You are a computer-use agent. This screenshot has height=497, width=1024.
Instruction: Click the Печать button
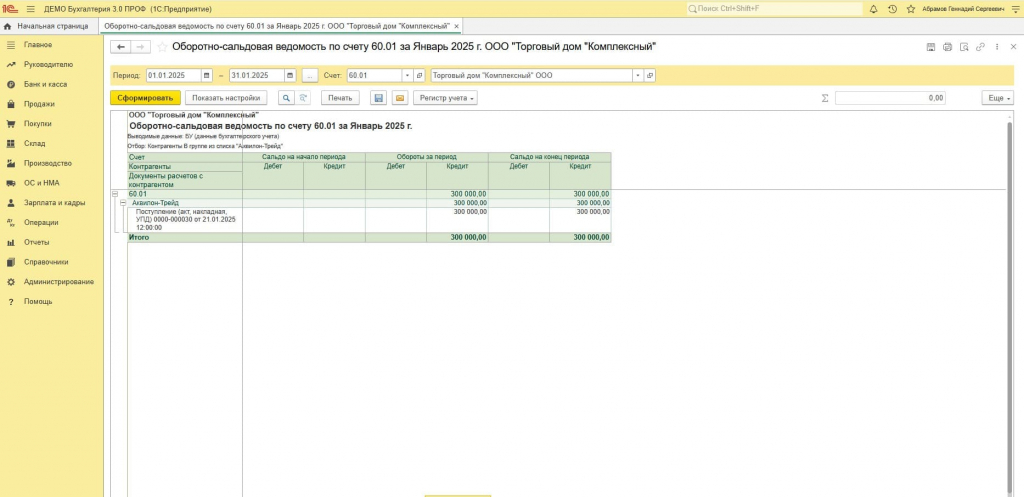coord(340,98)
